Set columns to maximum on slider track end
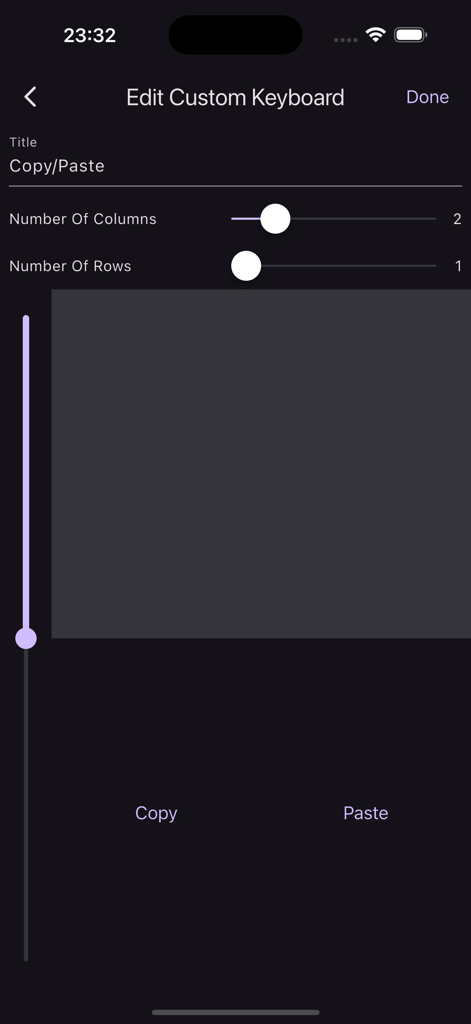Screen dimensions: 471x1024 coord(434,219)
